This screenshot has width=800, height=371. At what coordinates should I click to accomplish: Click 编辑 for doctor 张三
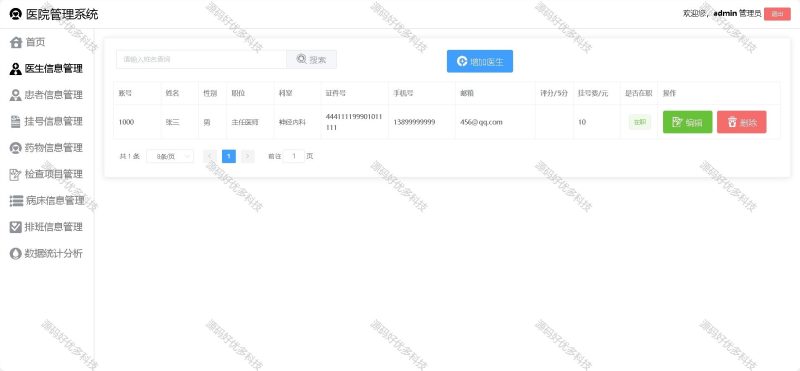click(687, 122)
